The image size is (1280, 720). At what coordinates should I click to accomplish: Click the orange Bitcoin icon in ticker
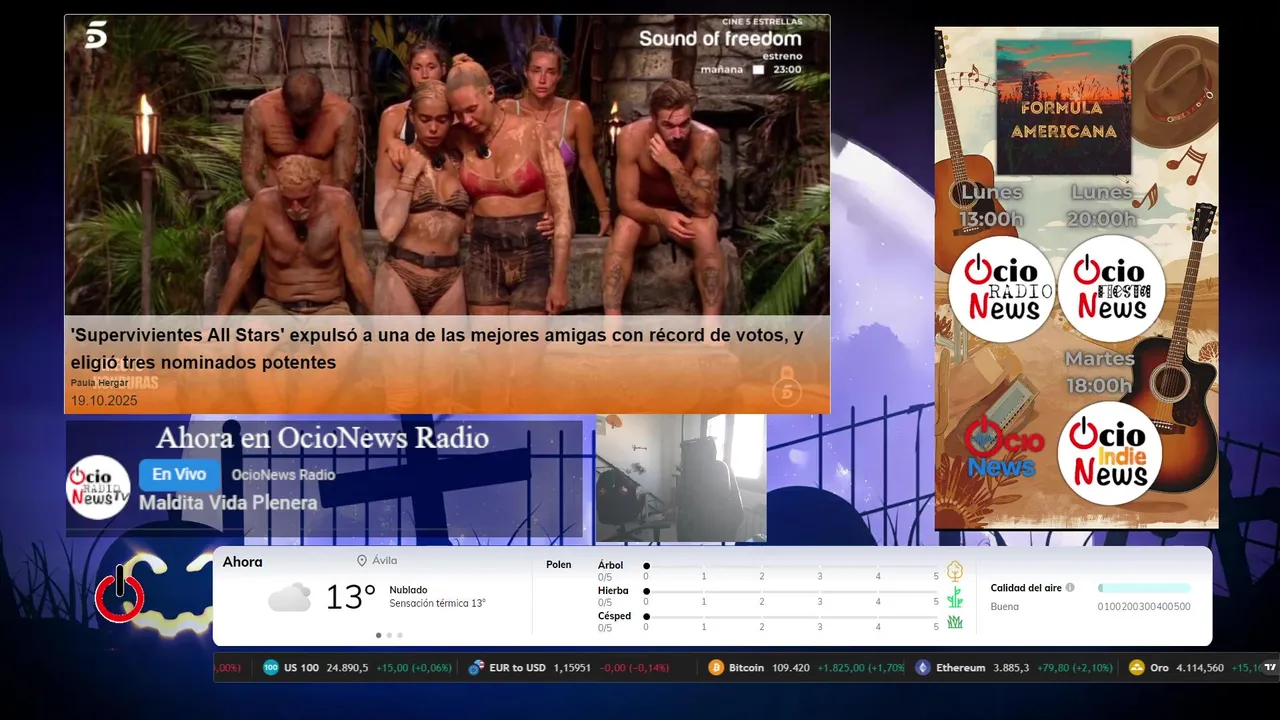(716, 667)
